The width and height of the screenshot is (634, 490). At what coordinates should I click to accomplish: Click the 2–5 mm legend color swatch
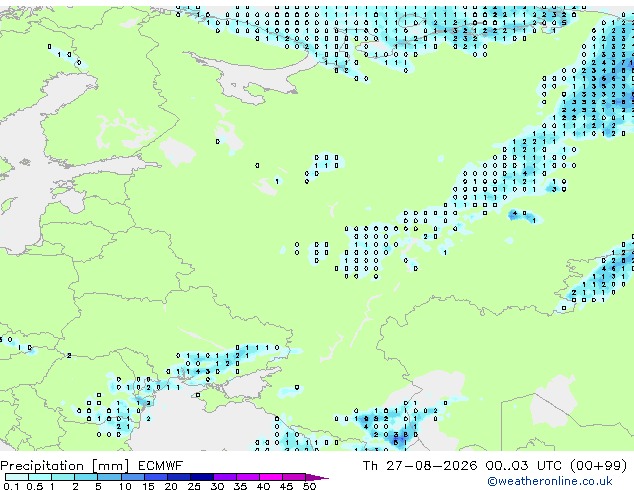pyautogui.click(x=86, y=477)
